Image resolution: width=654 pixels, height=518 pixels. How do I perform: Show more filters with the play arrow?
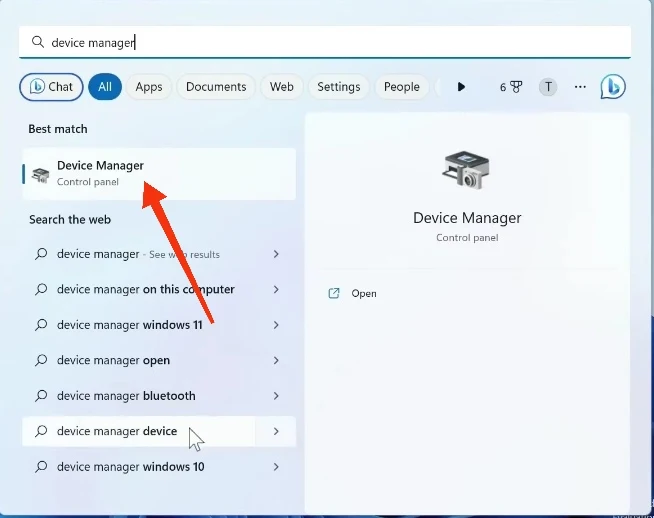(461, 87)
